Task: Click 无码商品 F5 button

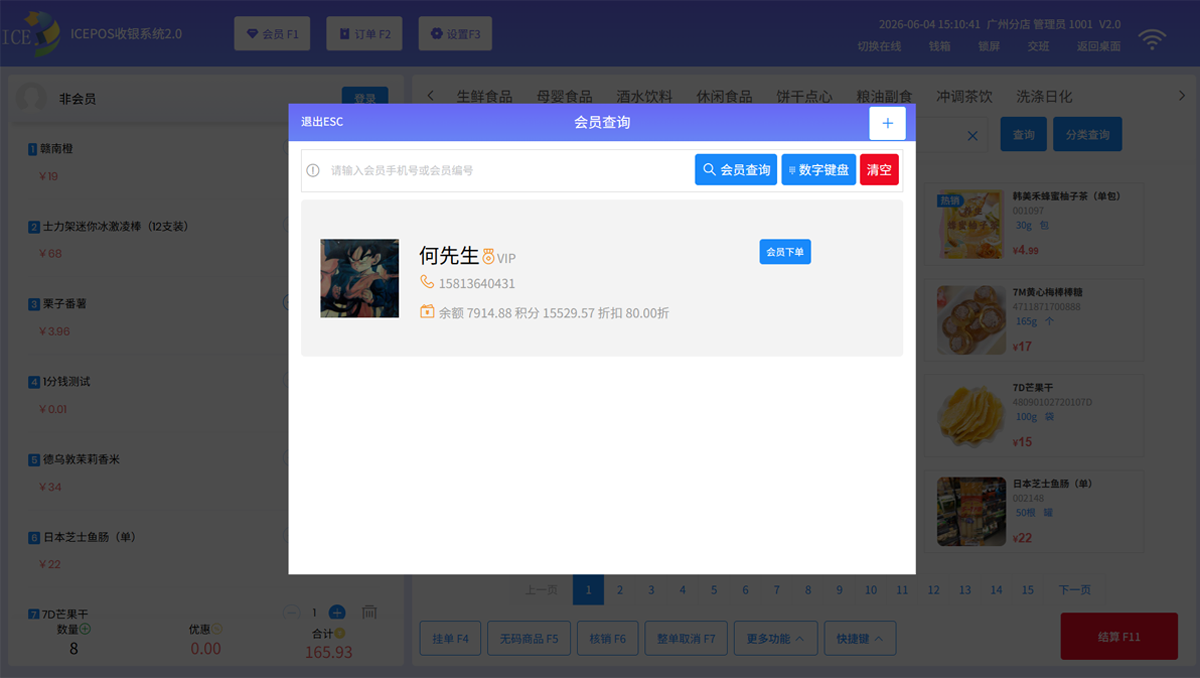Action: click(x=529, y=638)
